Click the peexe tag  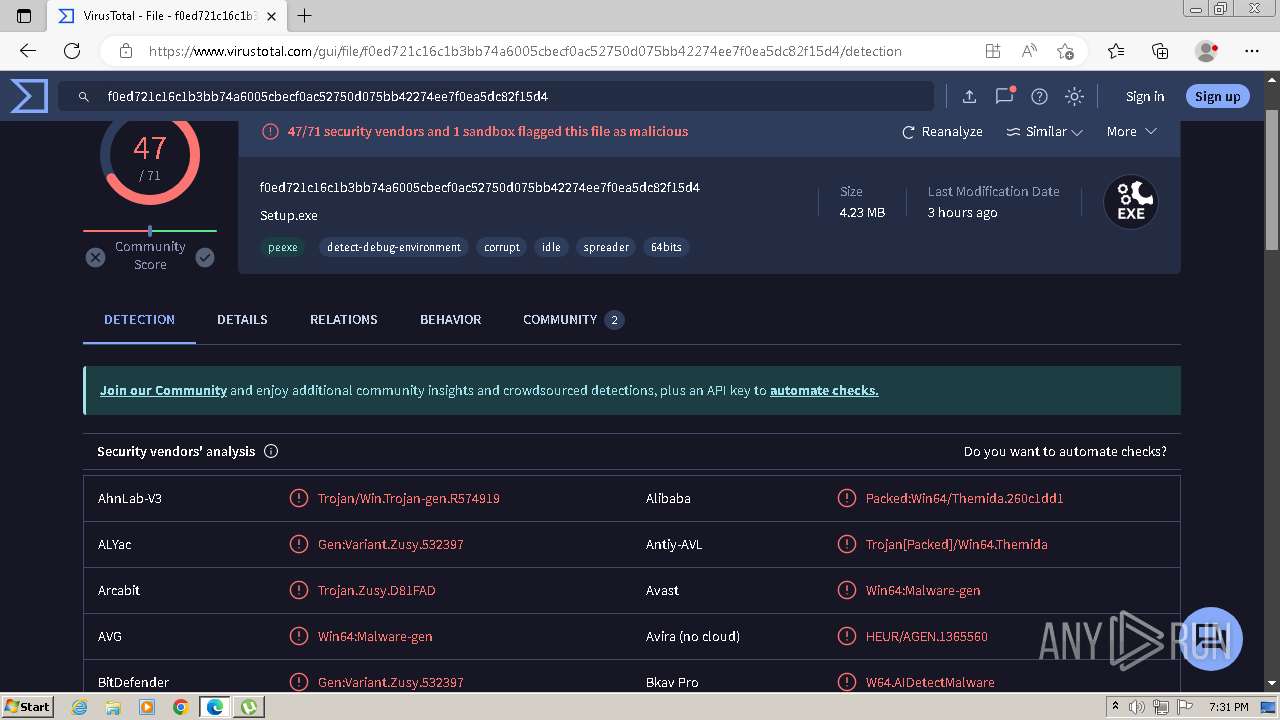283,247
